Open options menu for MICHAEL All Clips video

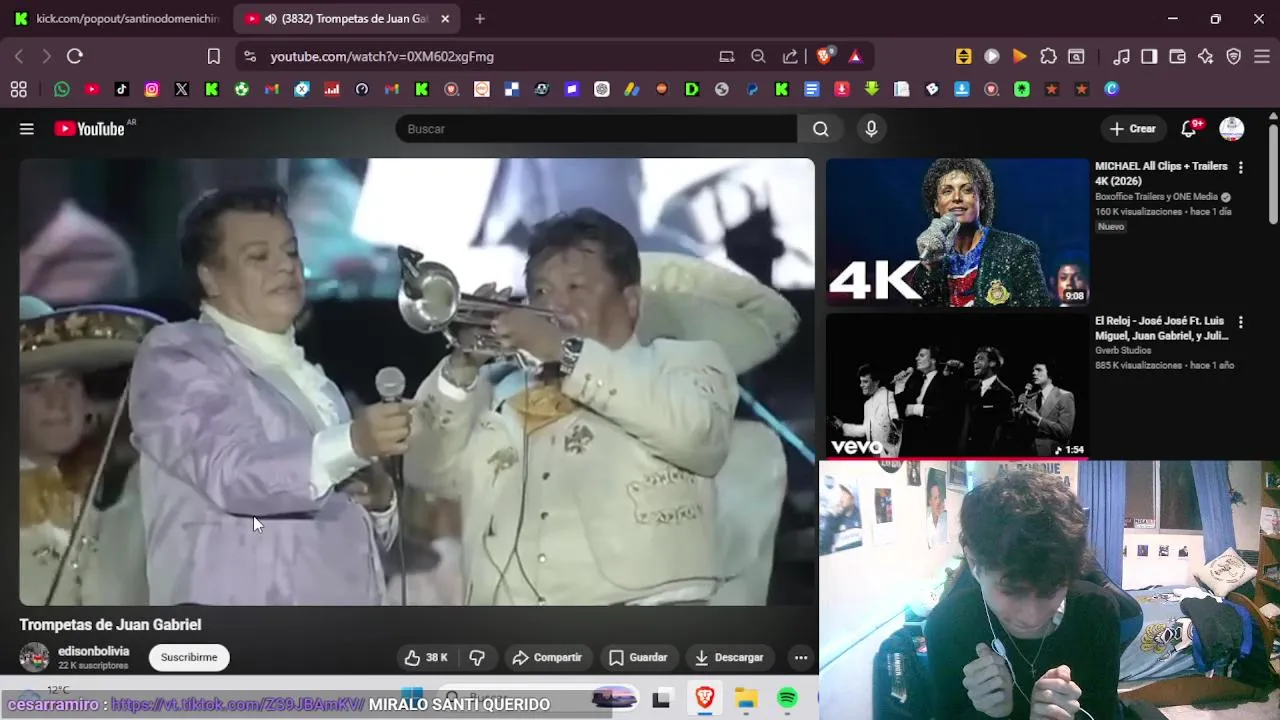coord(1241,167)
